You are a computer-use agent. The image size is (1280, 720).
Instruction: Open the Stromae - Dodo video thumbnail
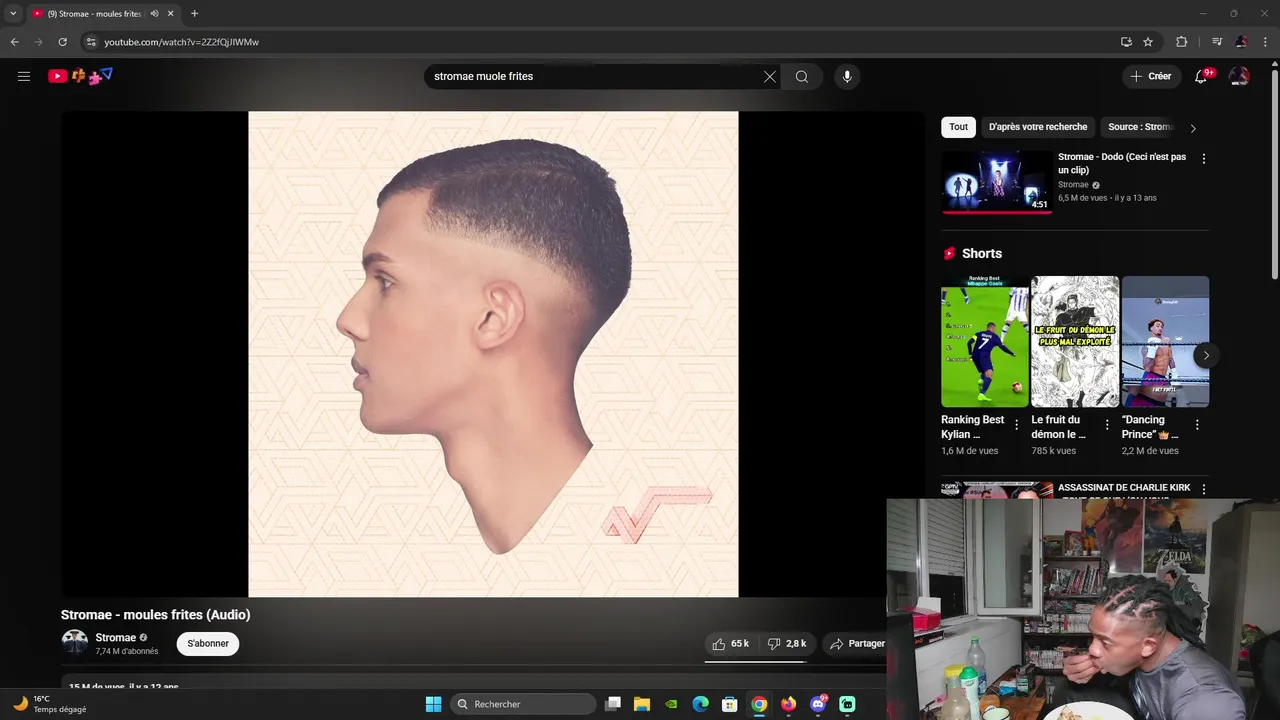997,182
